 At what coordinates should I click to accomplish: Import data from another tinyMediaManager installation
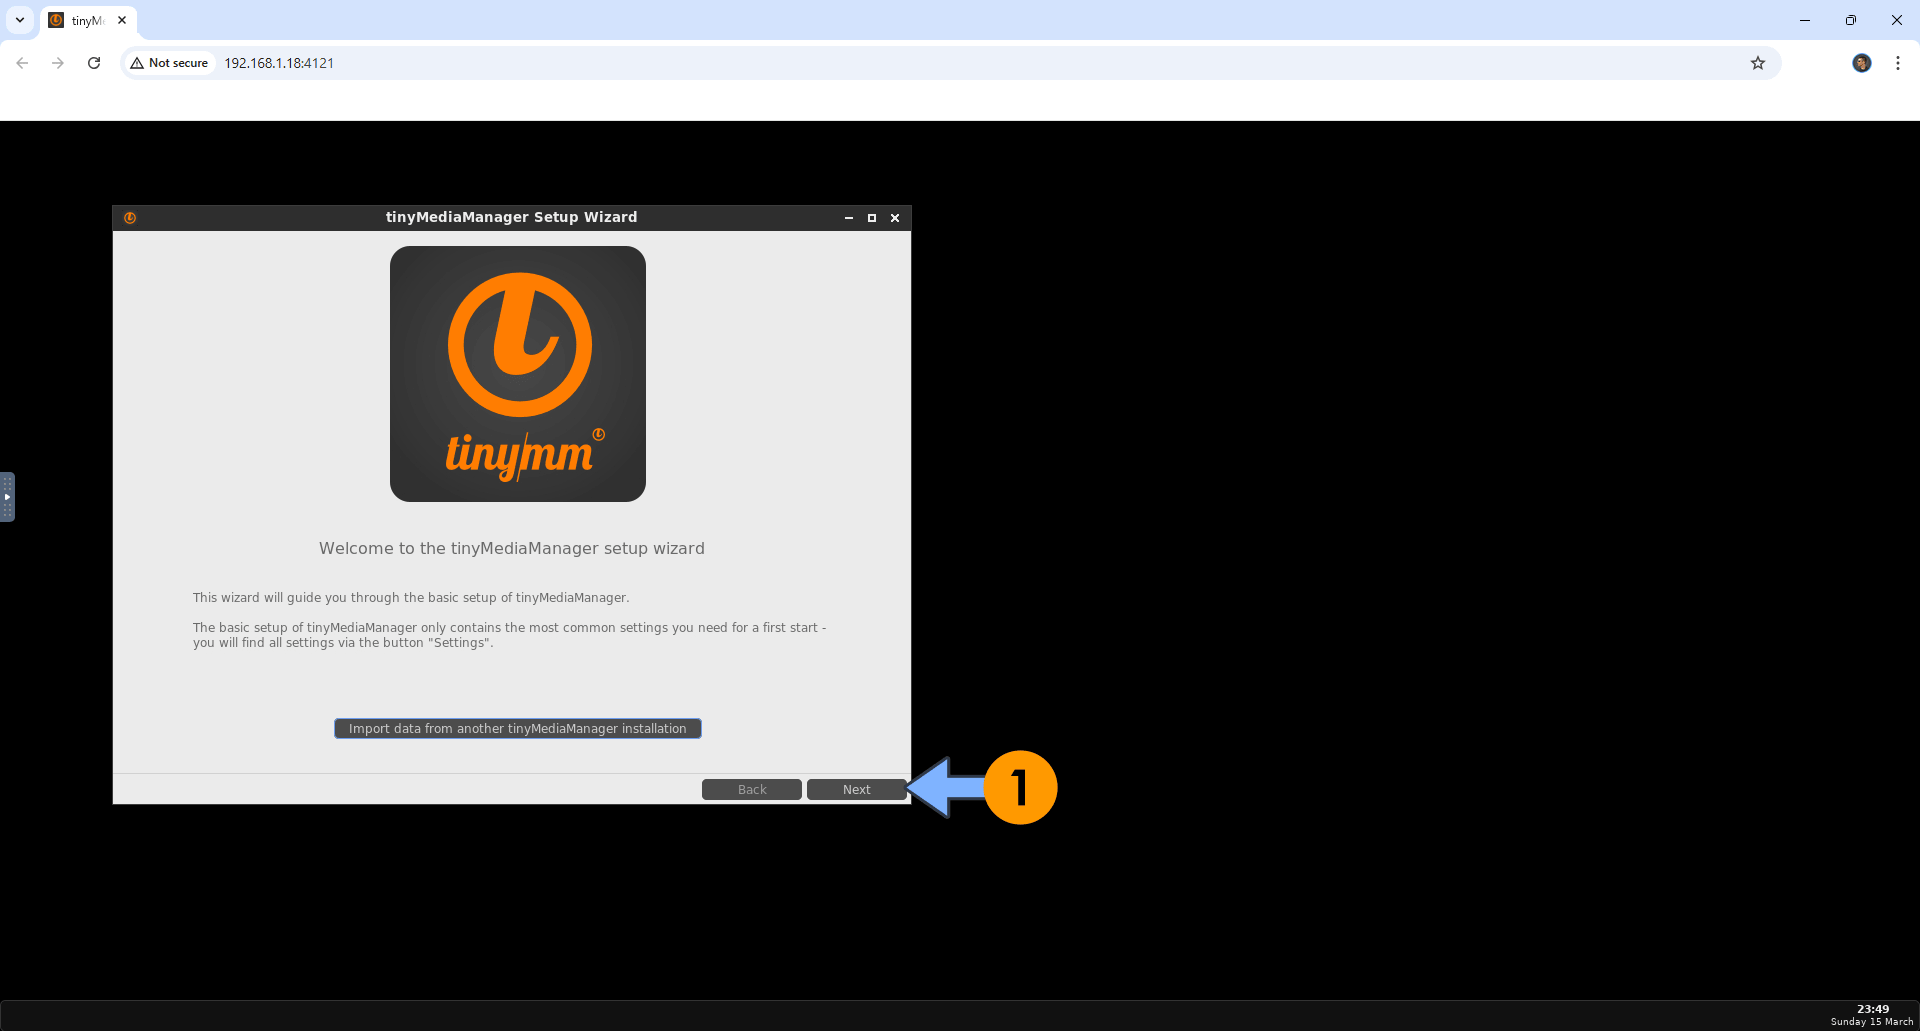click(x=518, y=729)
